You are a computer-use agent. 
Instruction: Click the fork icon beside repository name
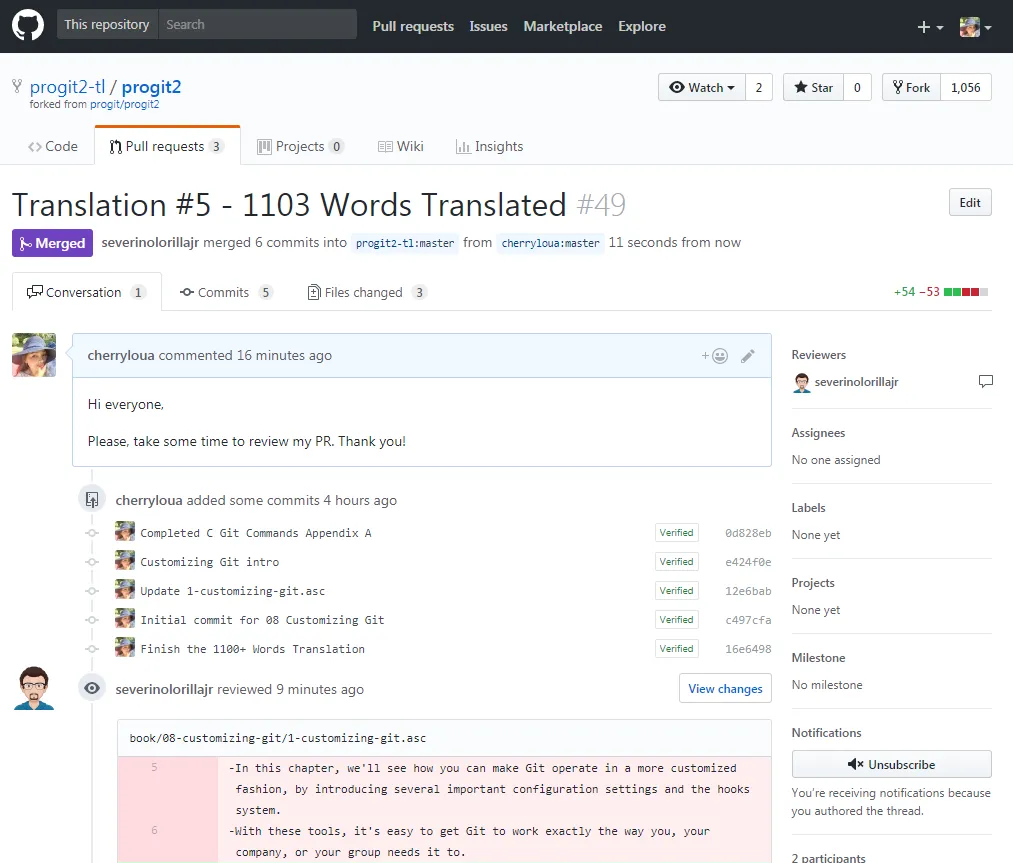pos(17,86)
